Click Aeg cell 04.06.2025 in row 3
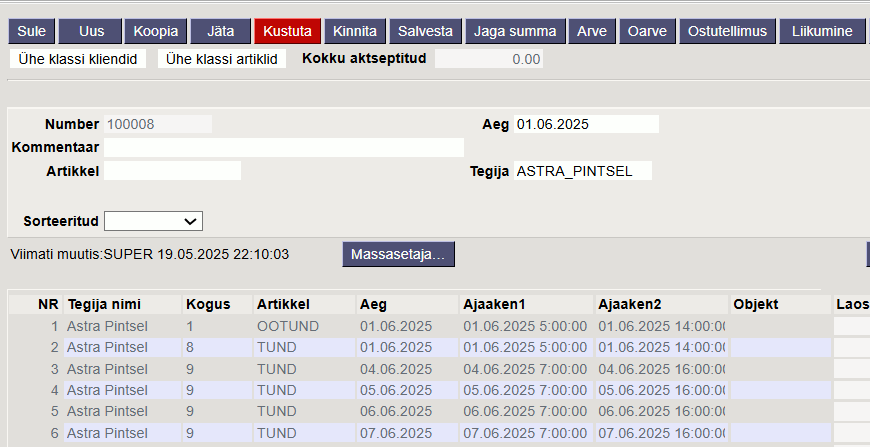 tap(407, 369)
